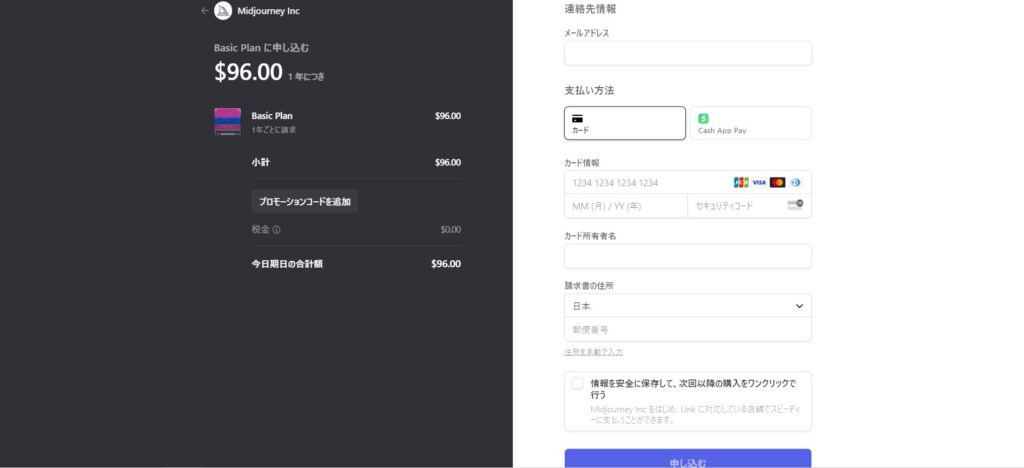Check the save information for one-click checkbox
This screenshot has width=1024, height=468.
point(577,383)
